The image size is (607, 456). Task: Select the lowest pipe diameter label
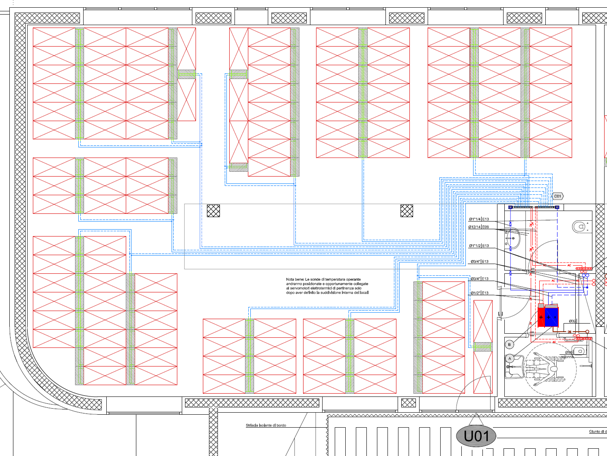[479, 293]
